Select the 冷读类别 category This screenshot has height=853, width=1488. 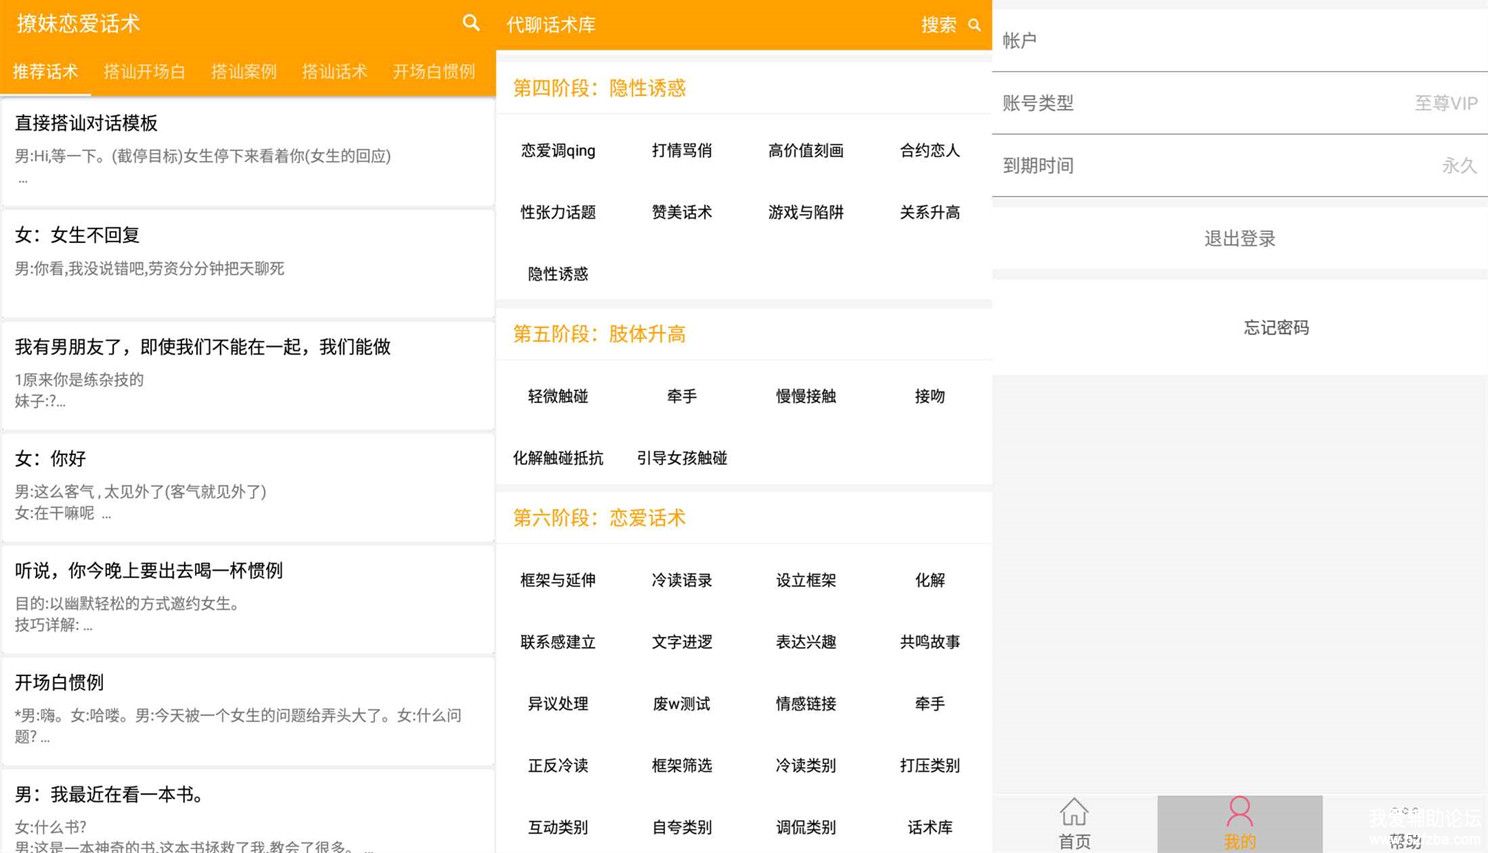[x=806, y=766]
